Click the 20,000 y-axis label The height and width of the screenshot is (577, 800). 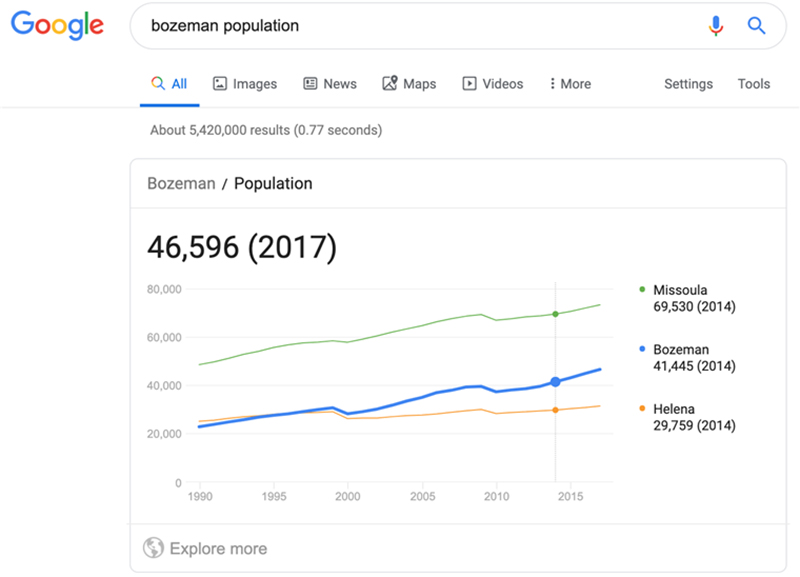coord(164,434)
